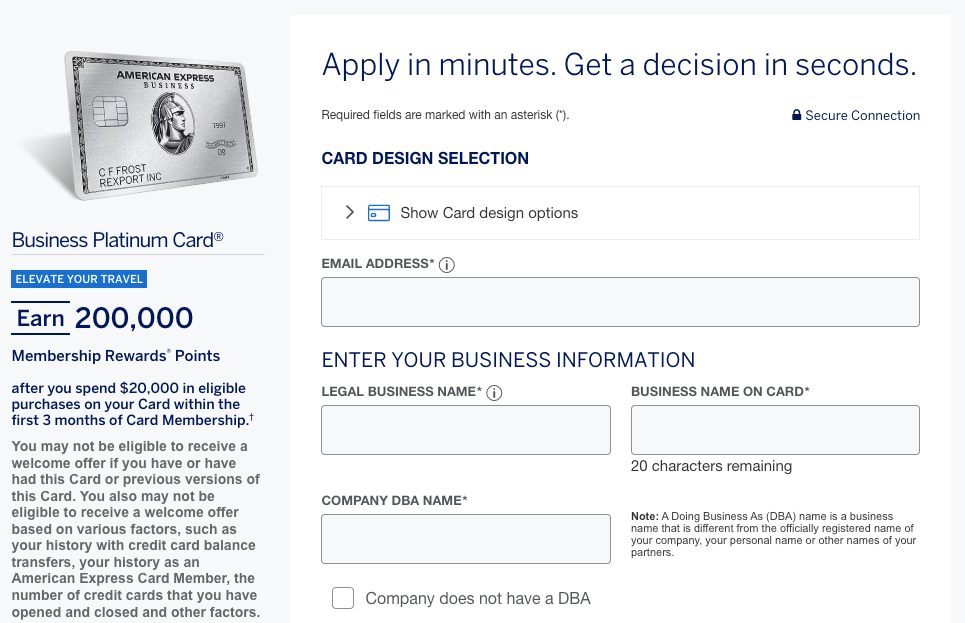
Task: Select the CARD DESIGN SELECTION heading
Action: (x=425, y=158)
